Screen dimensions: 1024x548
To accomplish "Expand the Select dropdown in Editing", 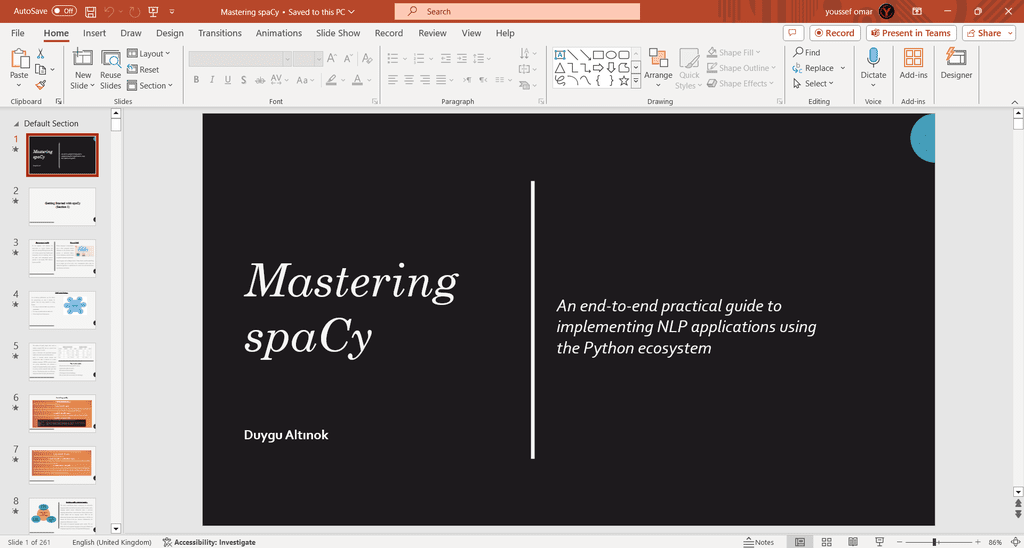I will coord(814,84).
